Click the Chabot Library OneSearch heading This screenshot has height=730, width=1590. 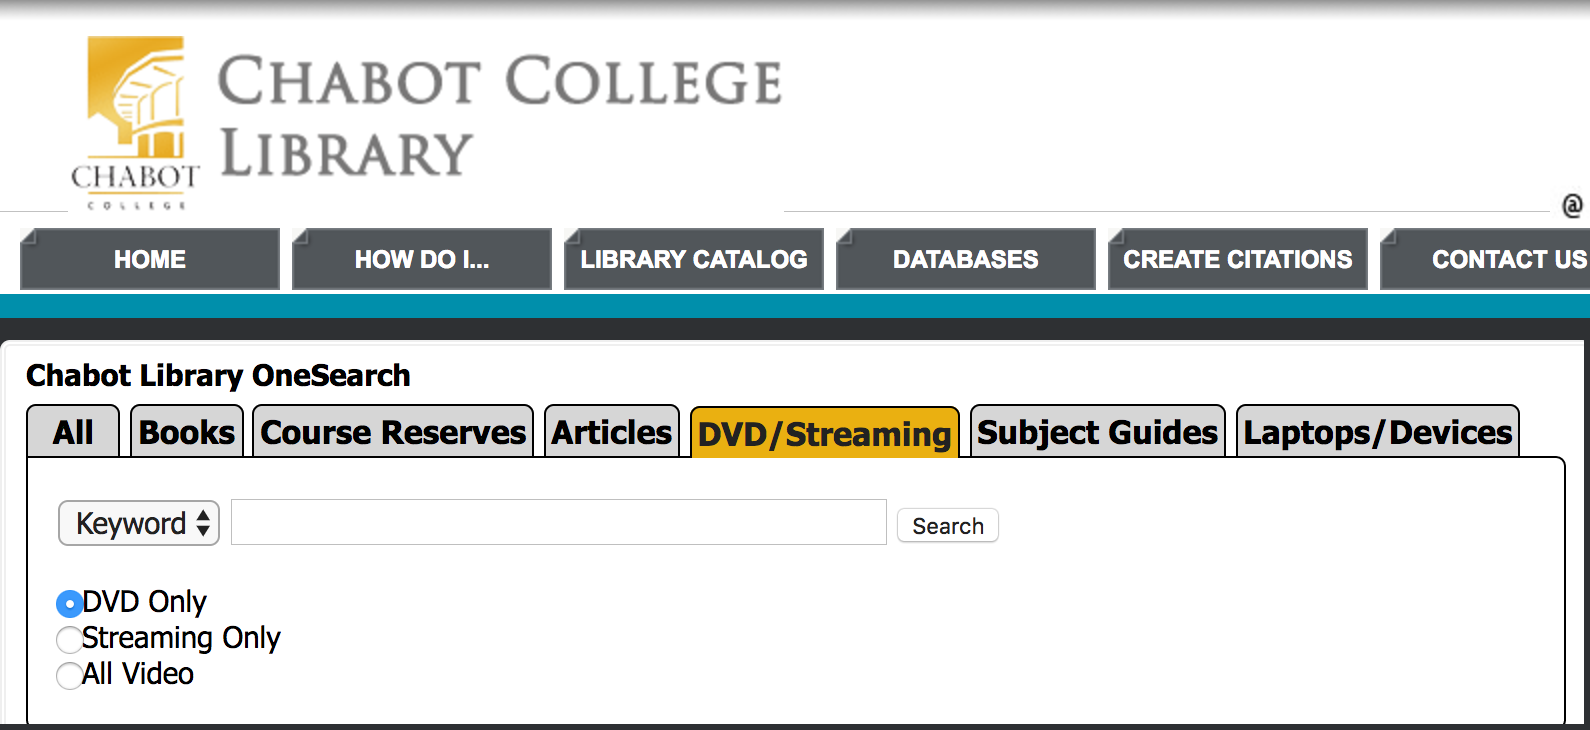coord(218,376)
